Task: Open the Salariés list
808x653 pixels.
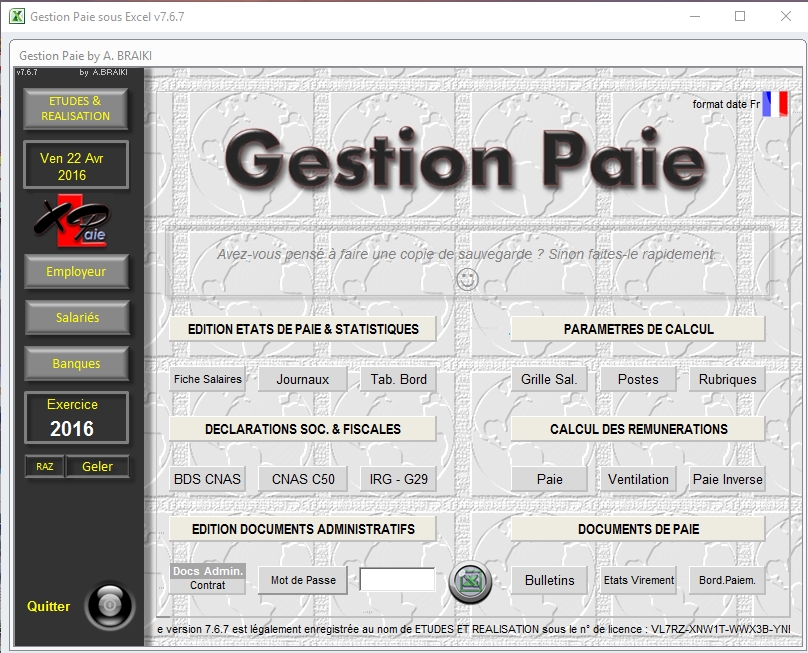Action: (x=75, y=319)
